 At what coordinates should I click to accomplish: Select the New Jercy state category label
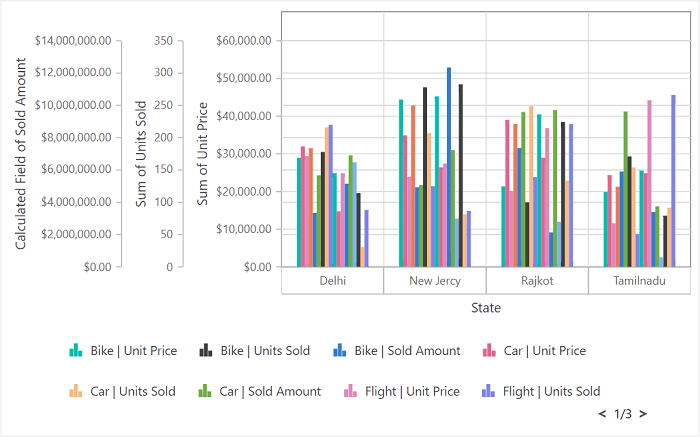pyautogui.click(x=435, y=281)
